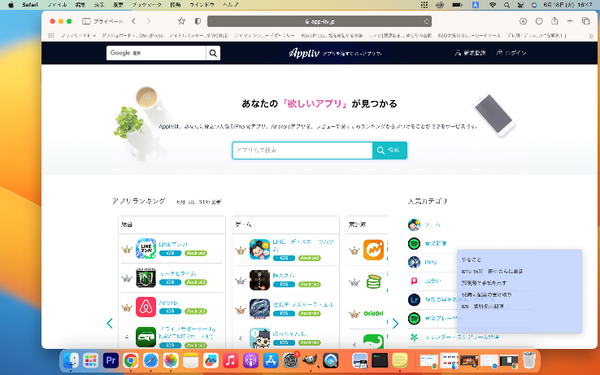Open Premiere Pro from the Dock
The image size is (600, 375).
point(111,360)
